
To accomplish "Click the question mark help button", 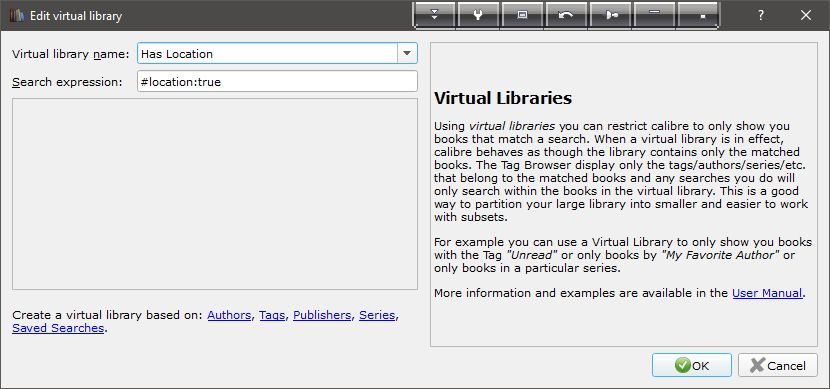I will tap(760, 15).
